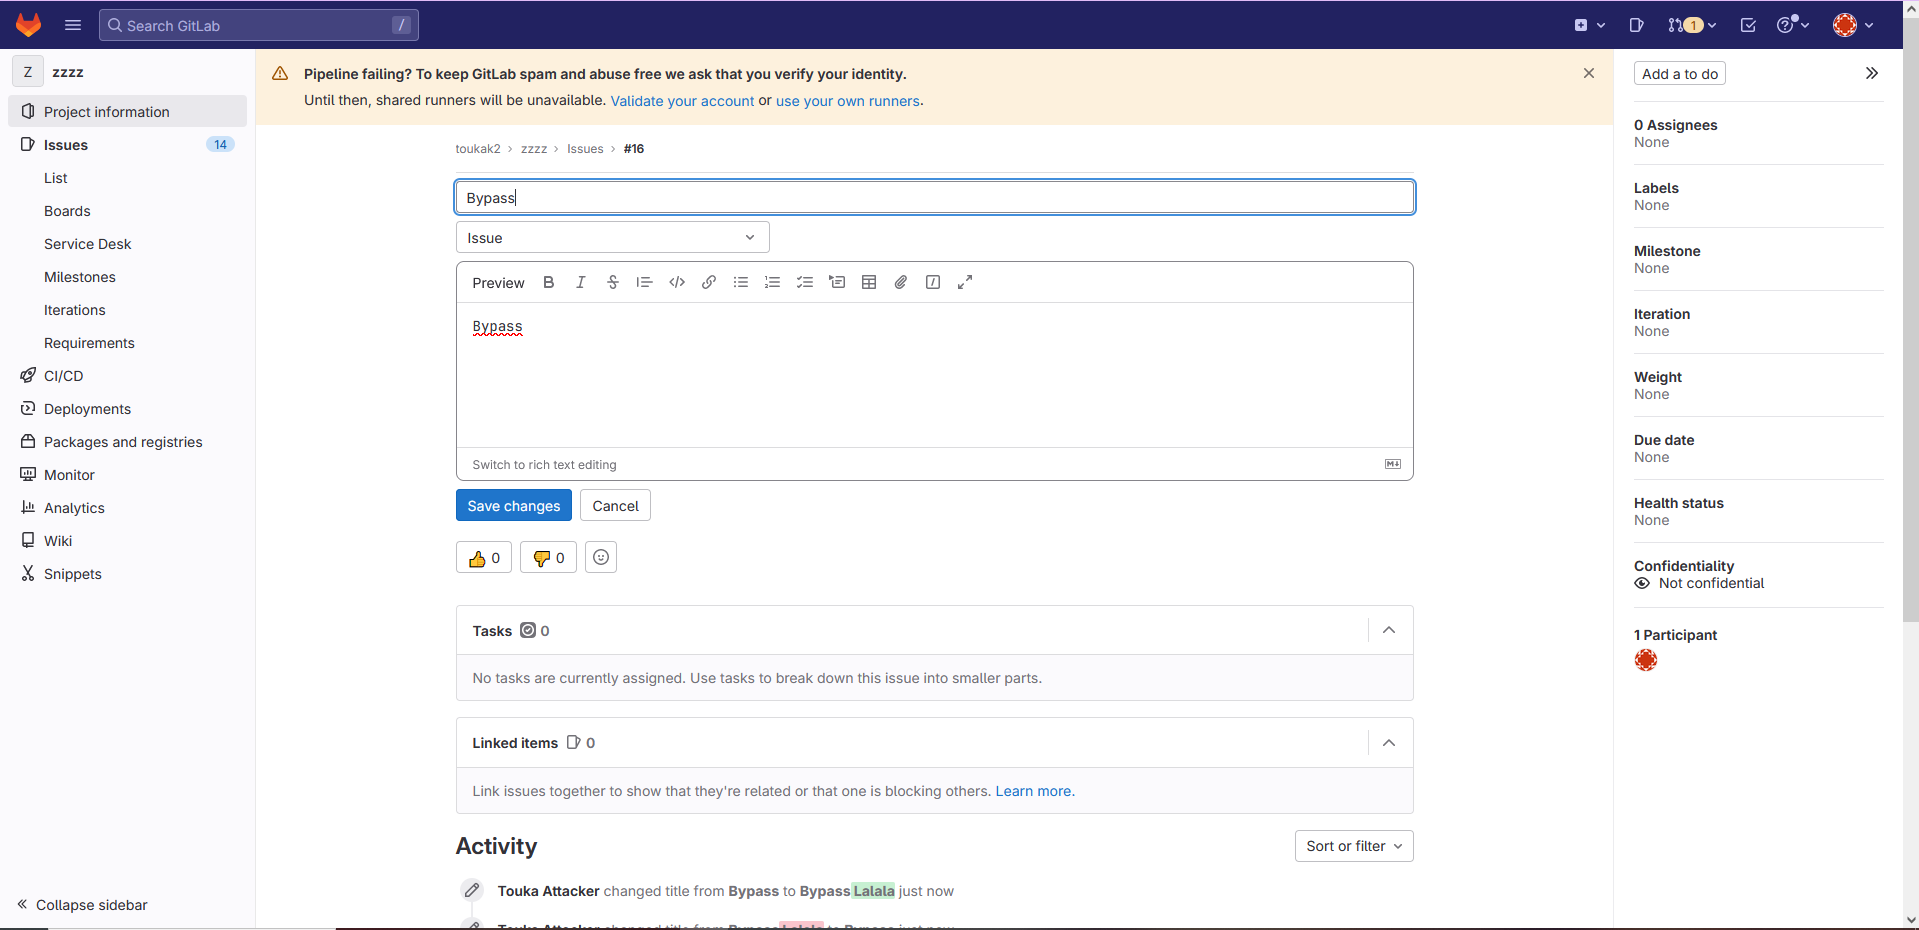The image size is (1919, 930).
Task: Open the Issue type dropdown
Action: [612, 238]
